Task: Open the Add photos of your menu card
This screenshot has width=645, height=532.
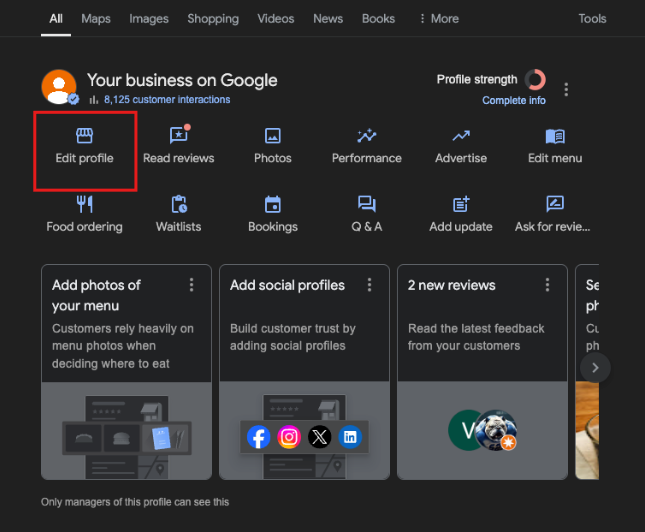Action: click(126, 372)
